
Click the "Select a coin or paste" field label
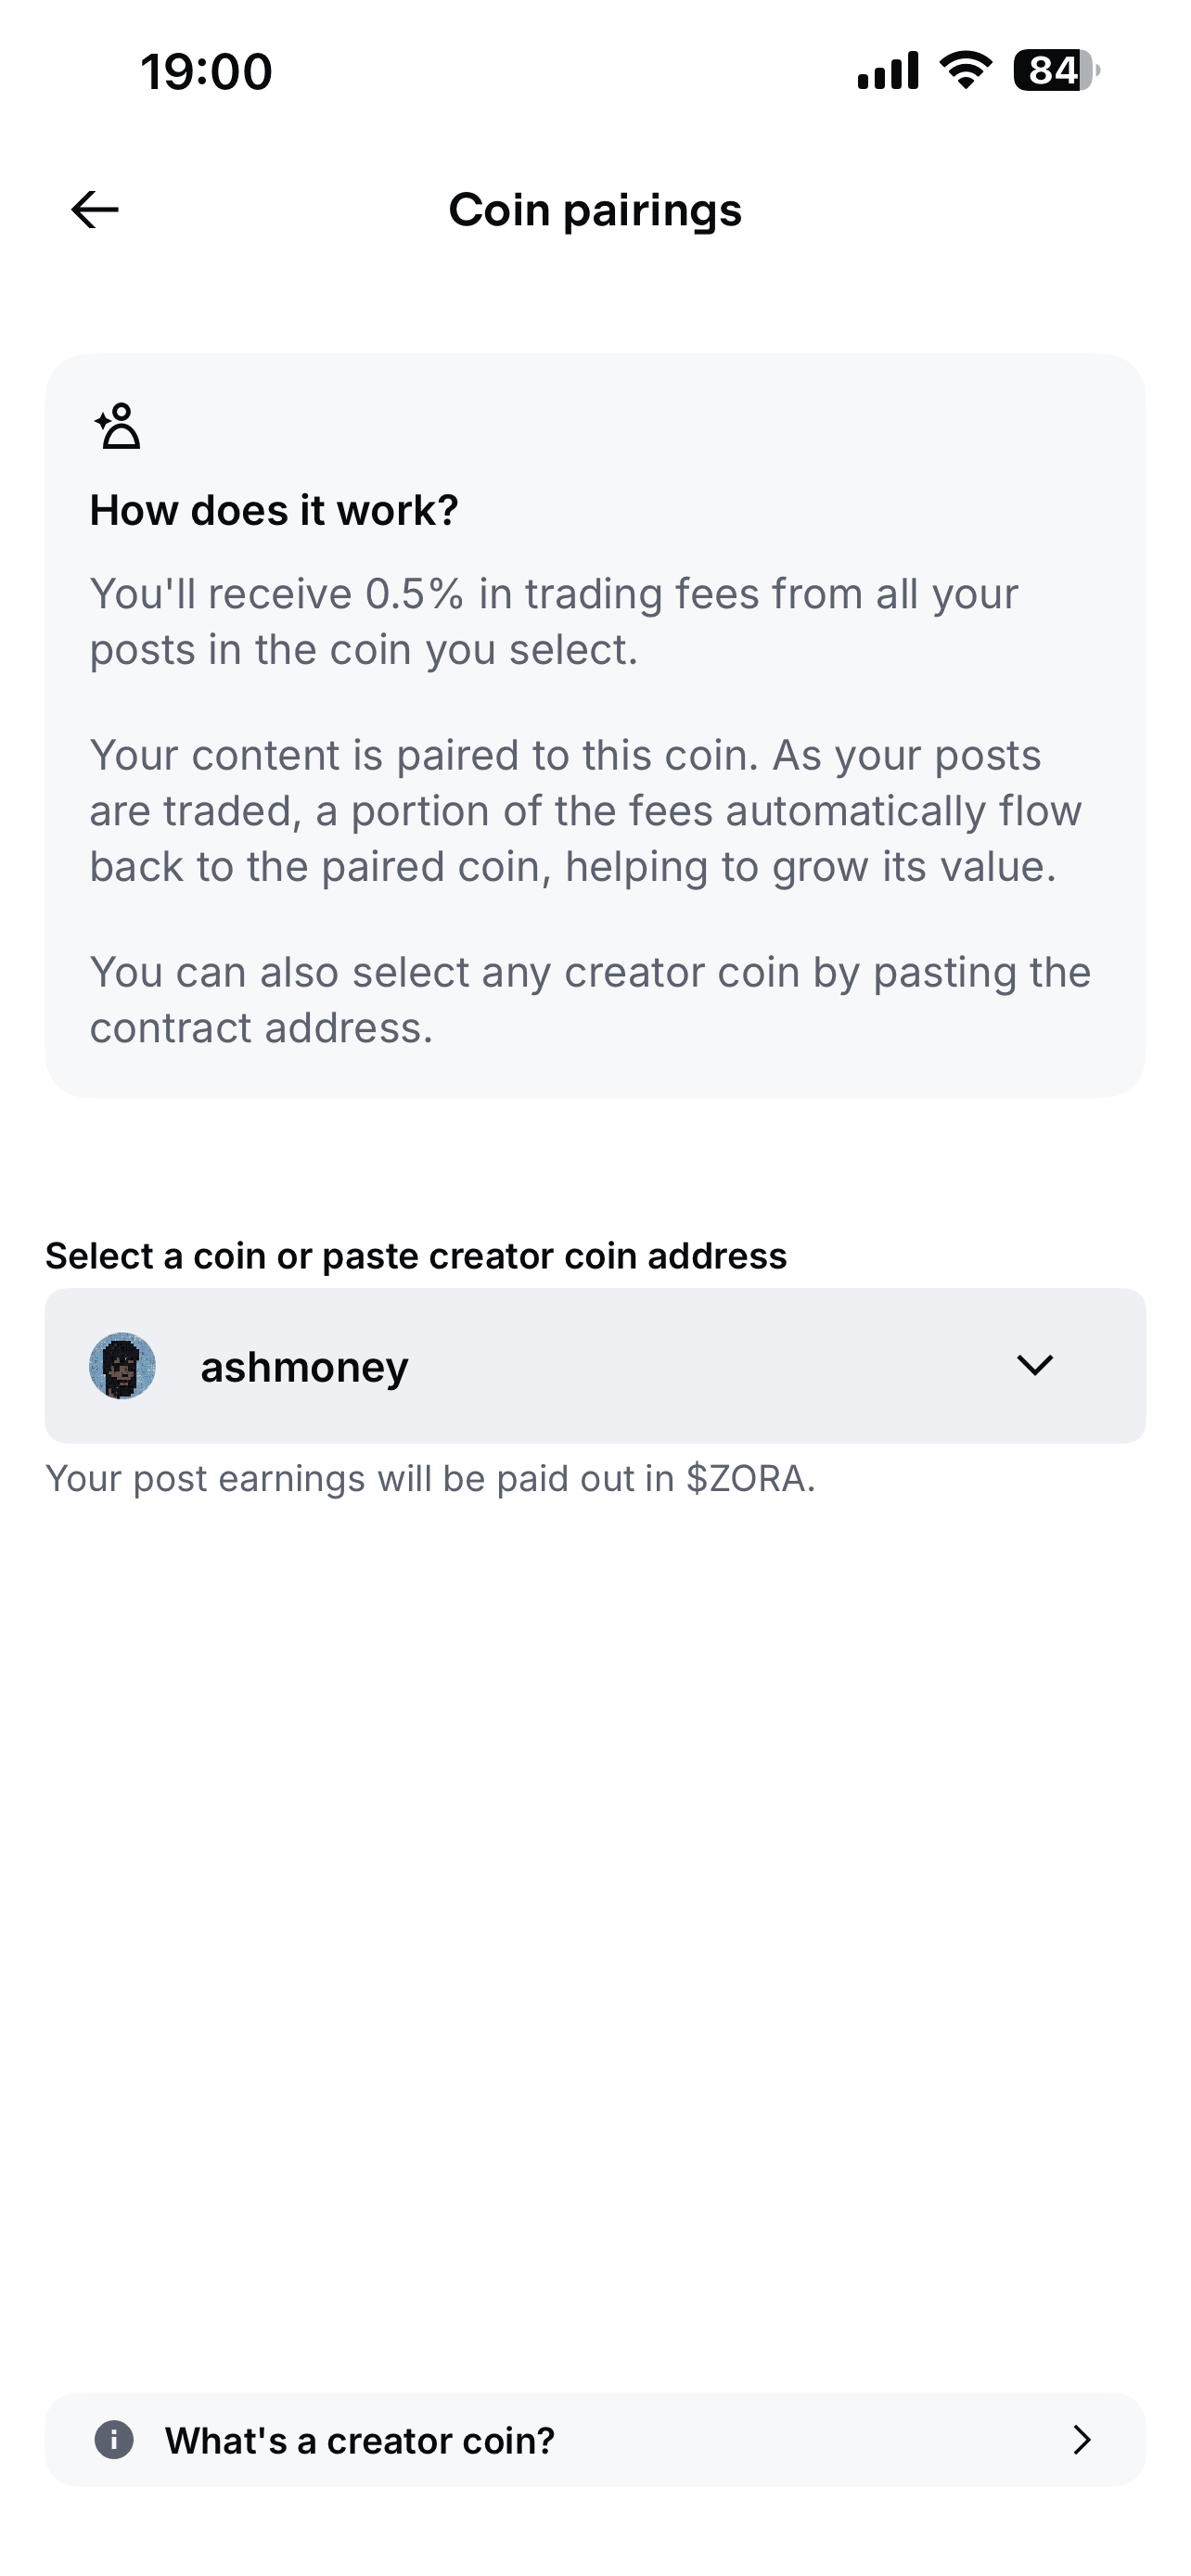(x=416, y=1256)
